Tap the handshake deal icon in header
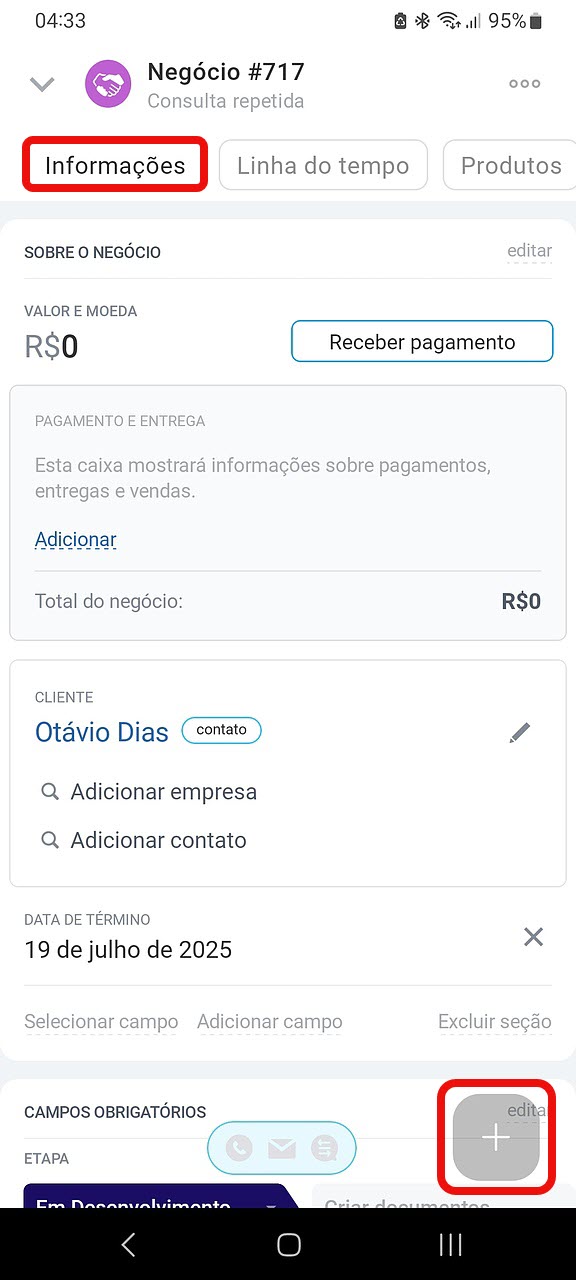Image resolution: width=576 pixels, height=1280 pixels. (x=109, y=84)
